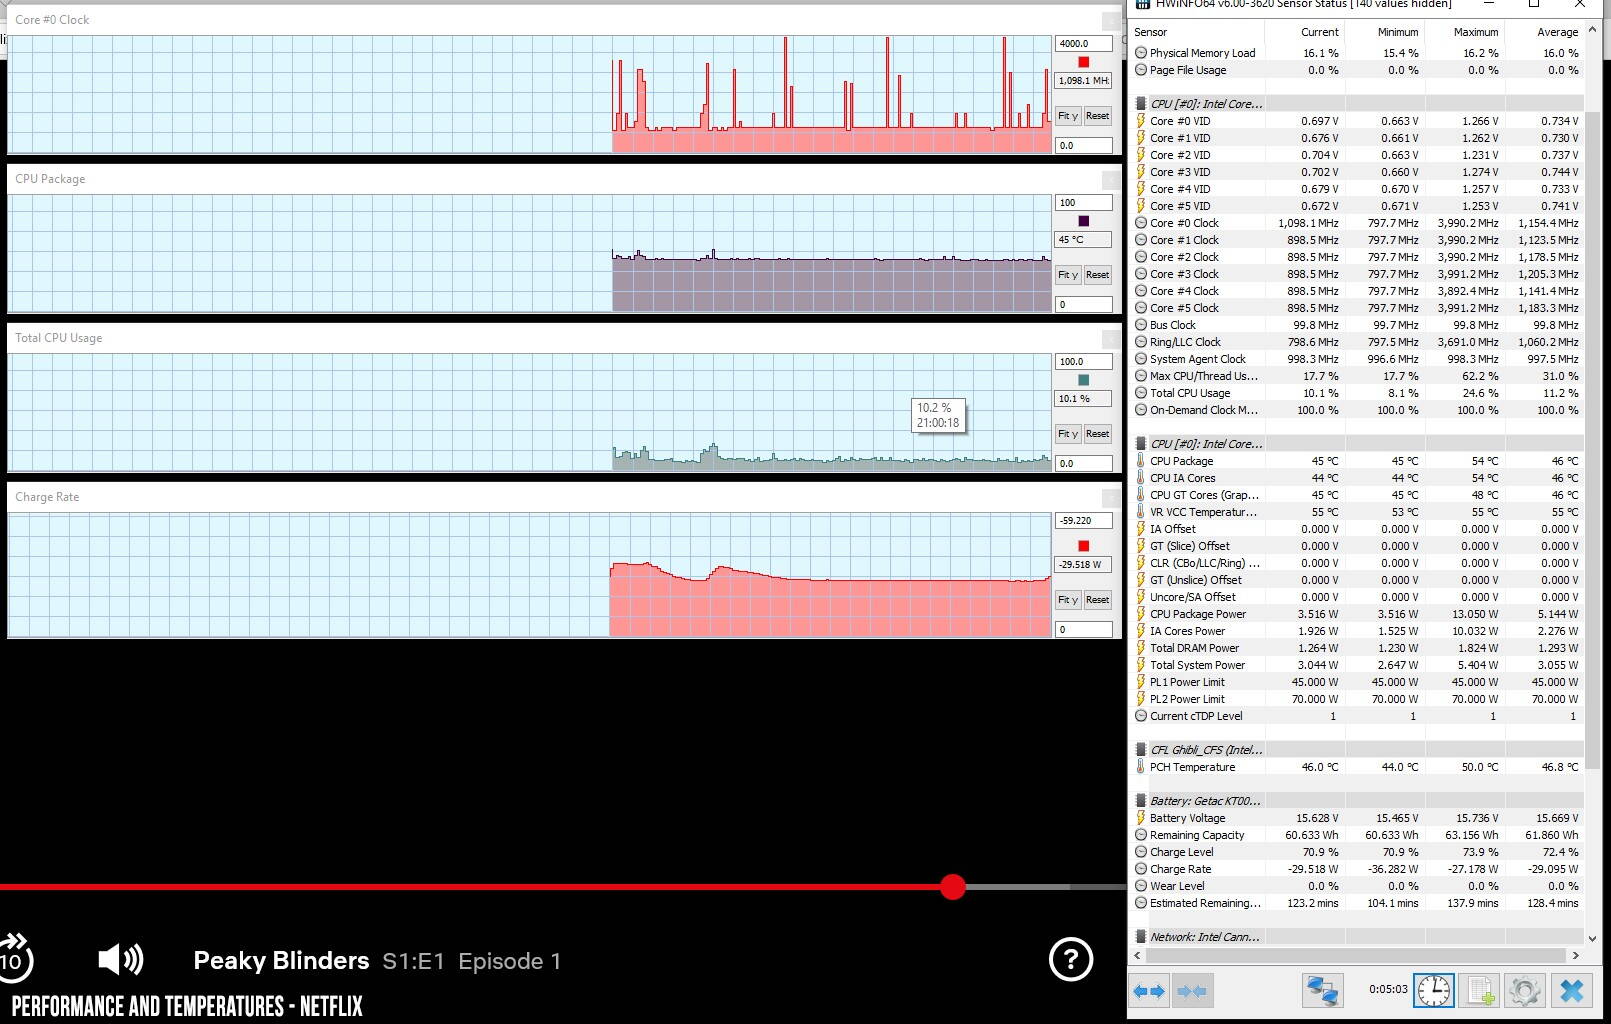
Task: Open sensor settings via the gear icon
Action: [x=1525, y=991]
